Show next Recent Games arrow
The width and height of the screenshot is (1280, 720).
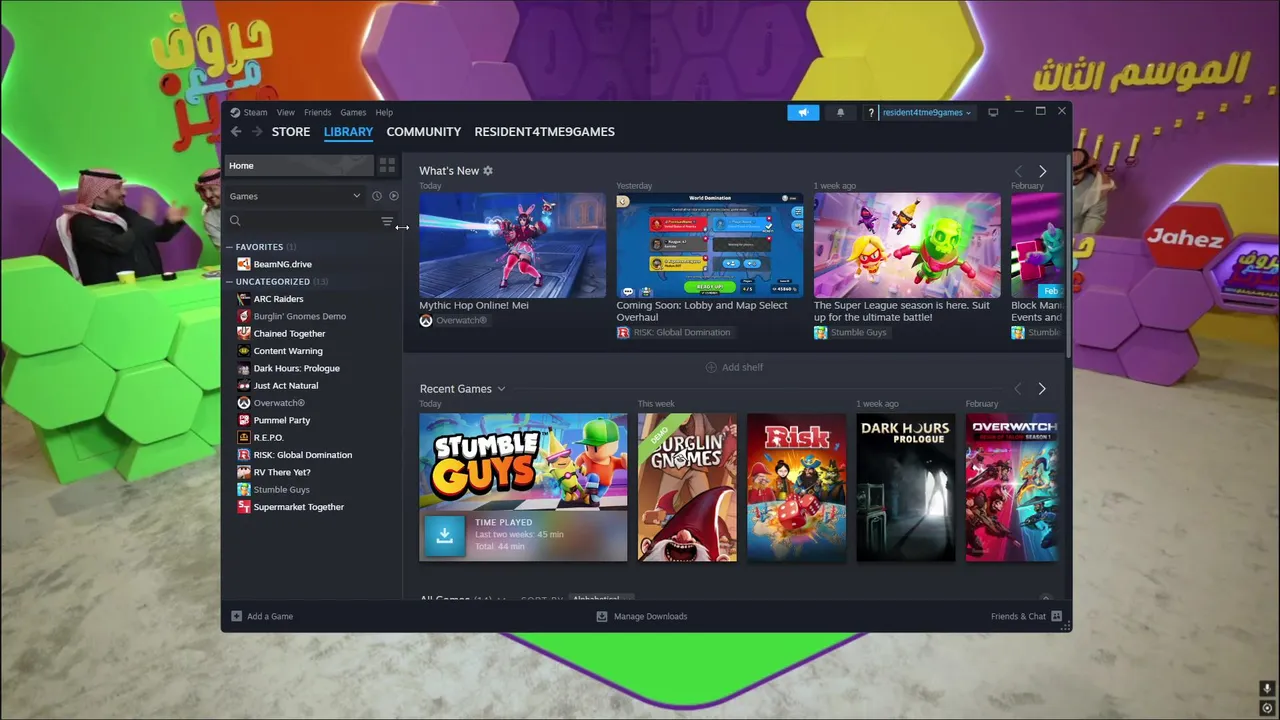tap(1042, 389)
